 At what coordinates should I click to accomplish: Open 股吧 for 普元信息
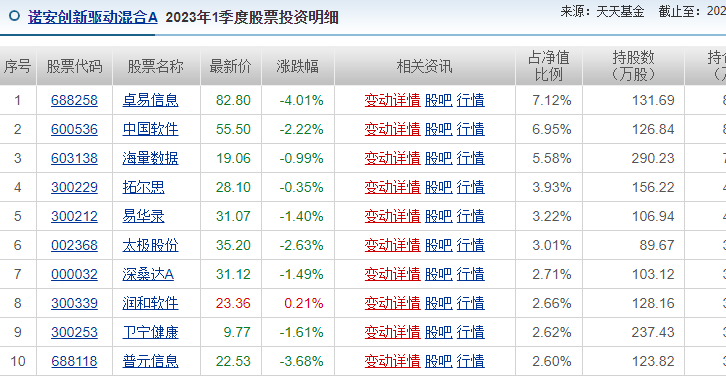pos(438,361)
